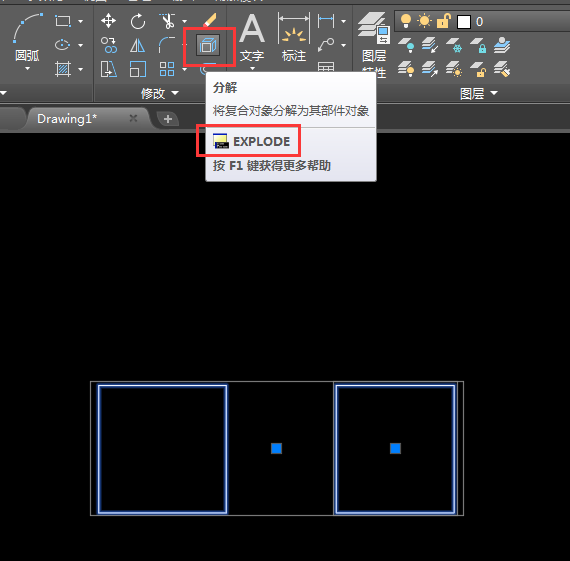Image resolution: width=570 pixels, height=561 pixels.
Task: Click '将复合对象分解为其部件对象' description
Action: pyautogui.click(x=291, y=111)
